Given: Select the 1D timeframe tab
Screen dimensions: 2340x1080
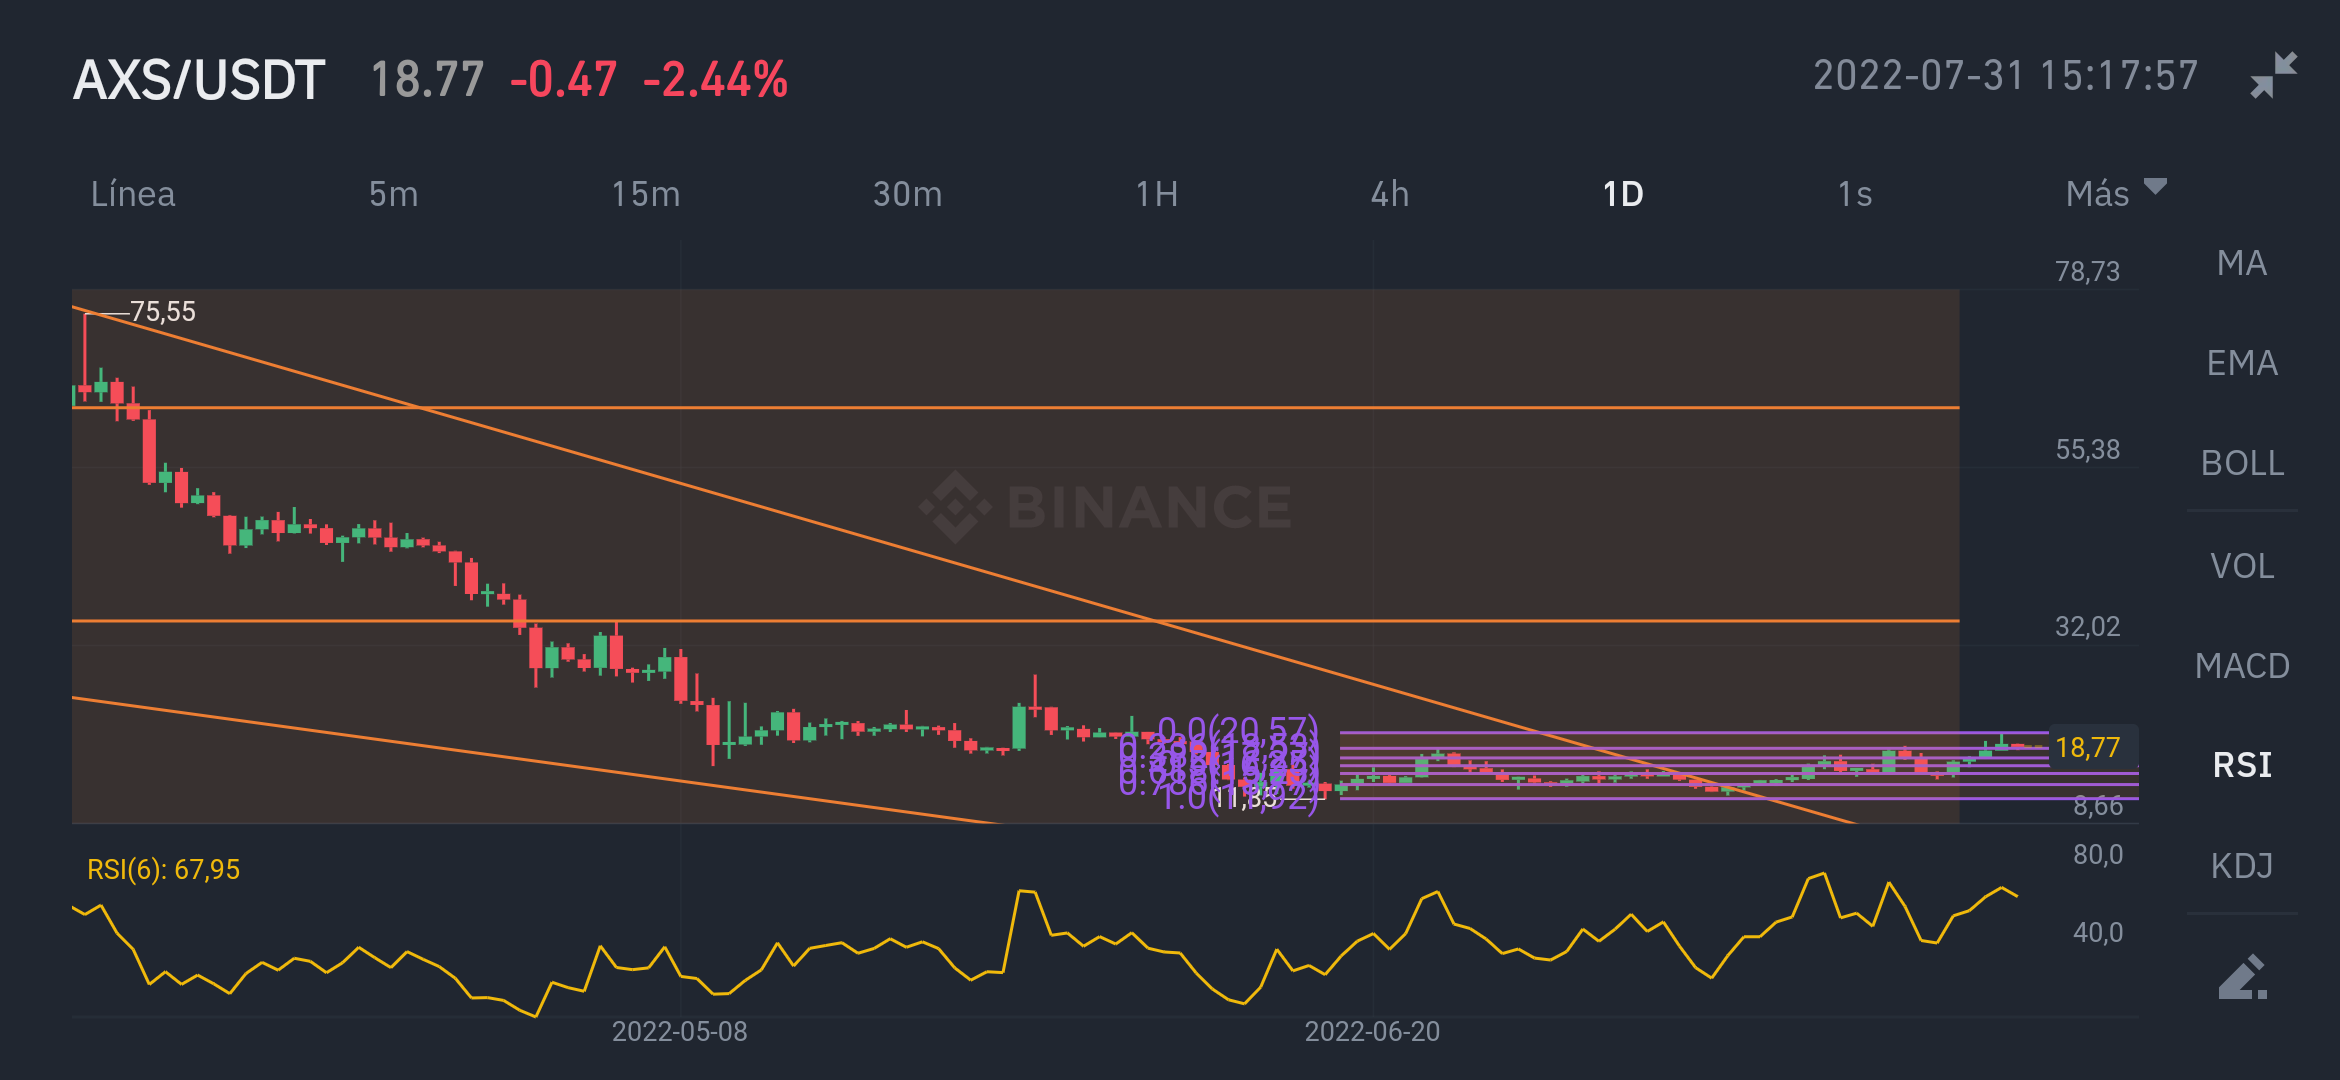Looking at the screenshot, I should pos(1623,194).
